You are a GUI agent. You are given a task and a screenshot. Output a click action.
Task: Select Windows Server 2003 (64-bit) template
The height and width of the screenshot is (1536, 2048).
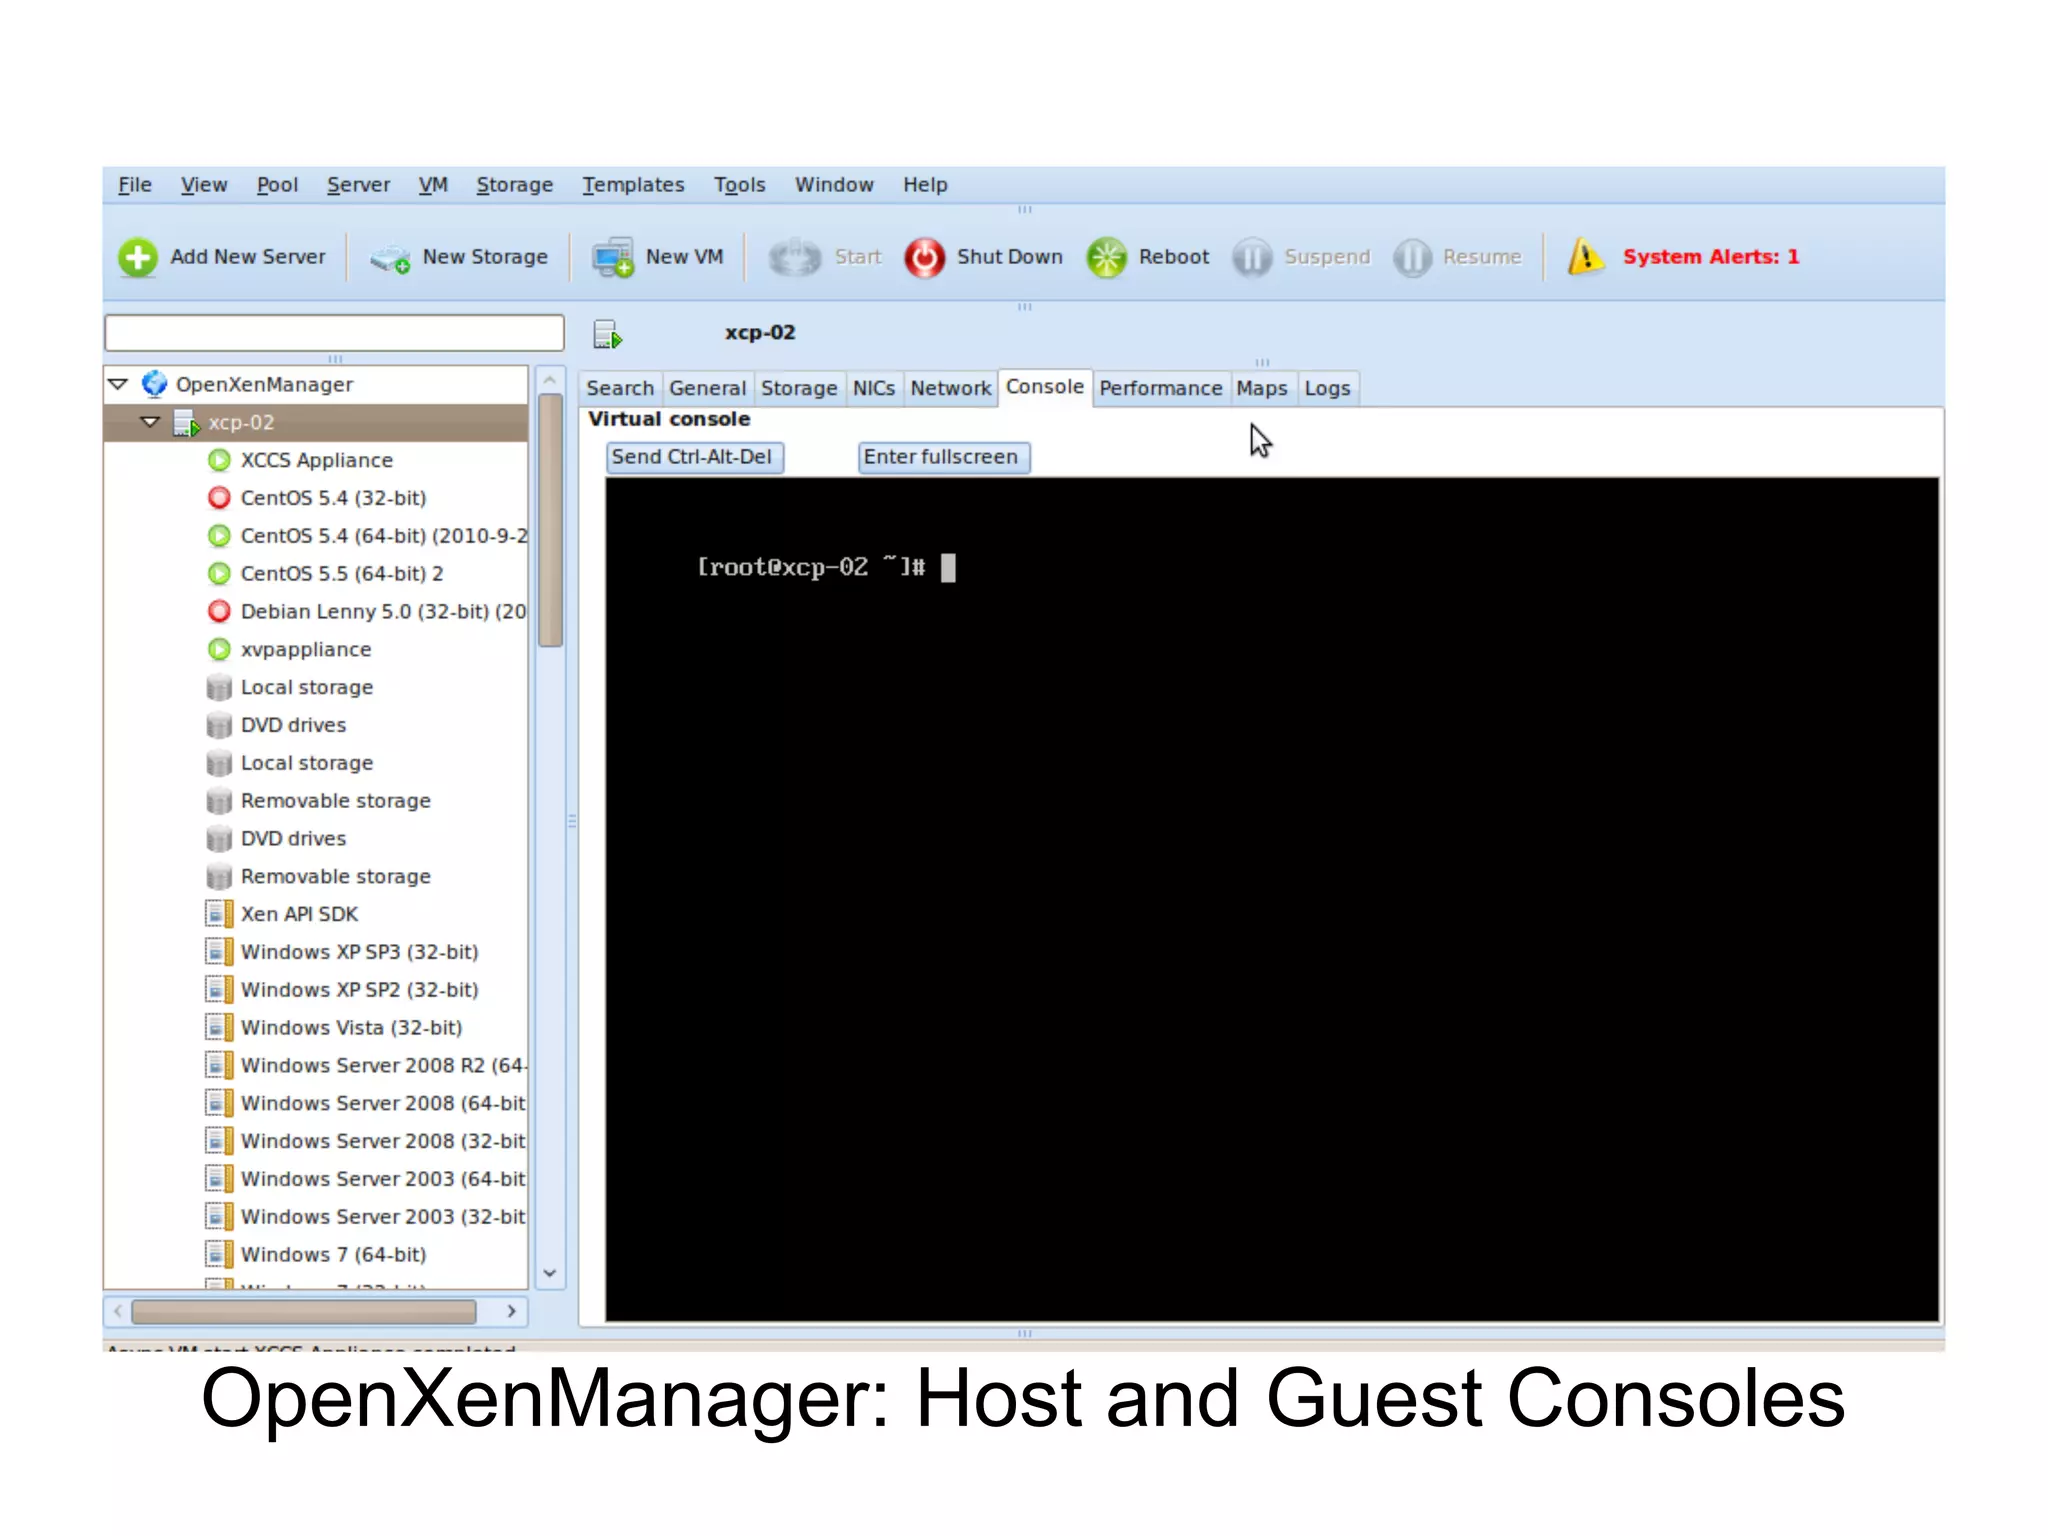pos(382,1179)
